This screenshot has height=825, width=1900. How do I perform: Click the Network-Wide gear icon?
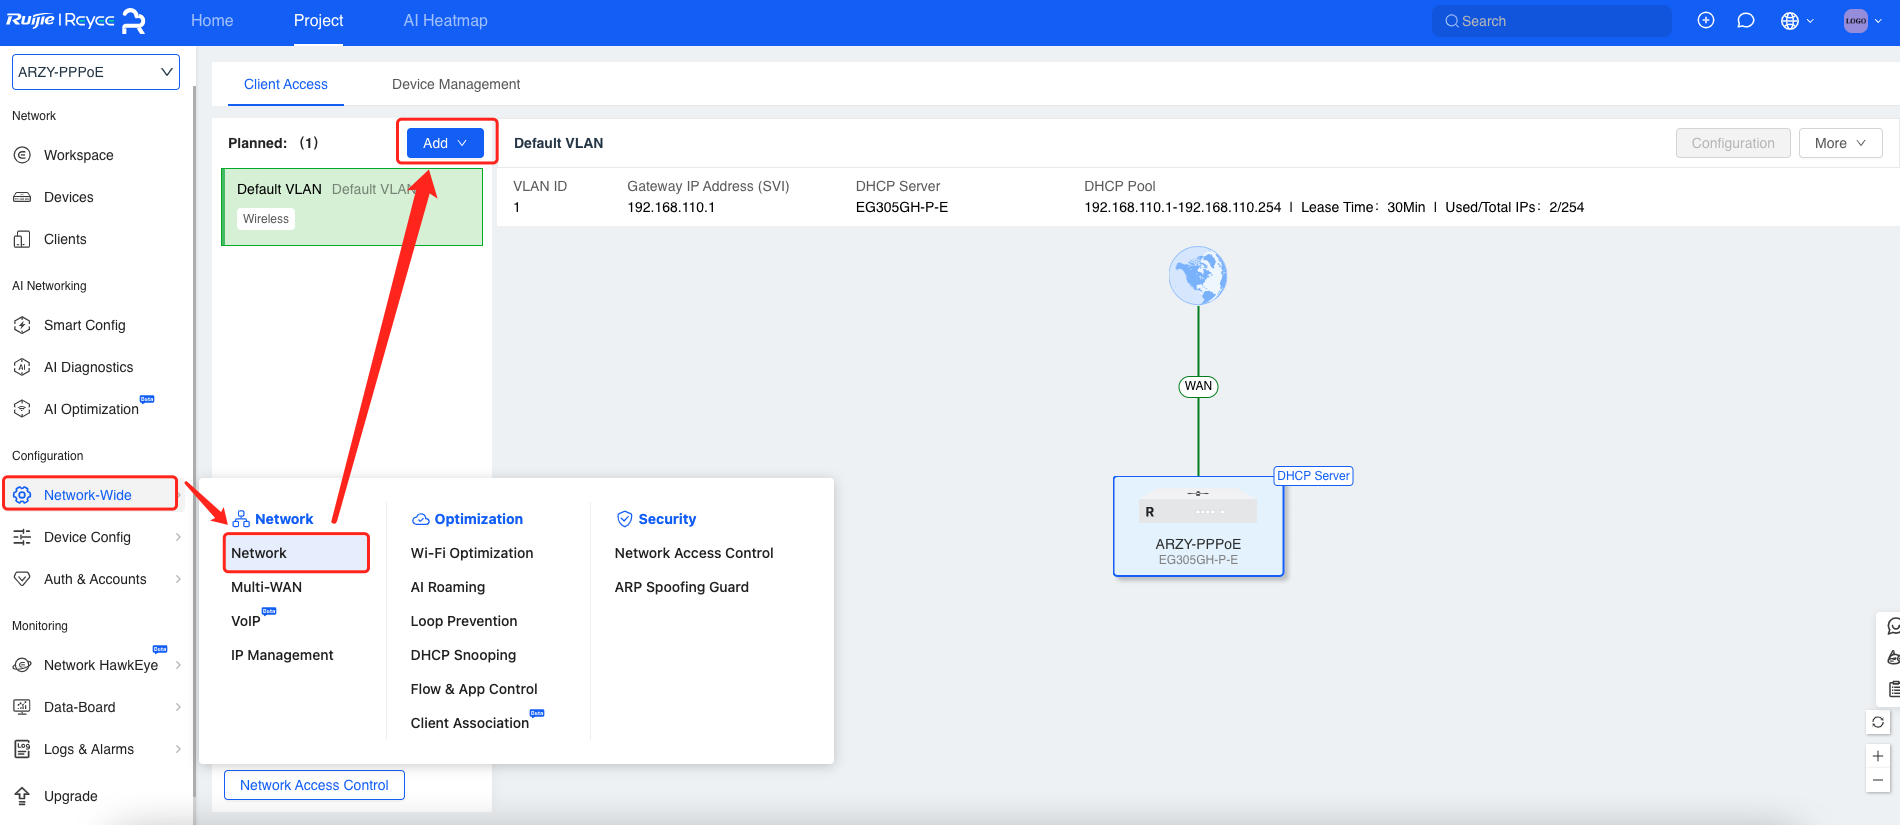(x=22, y=495)
